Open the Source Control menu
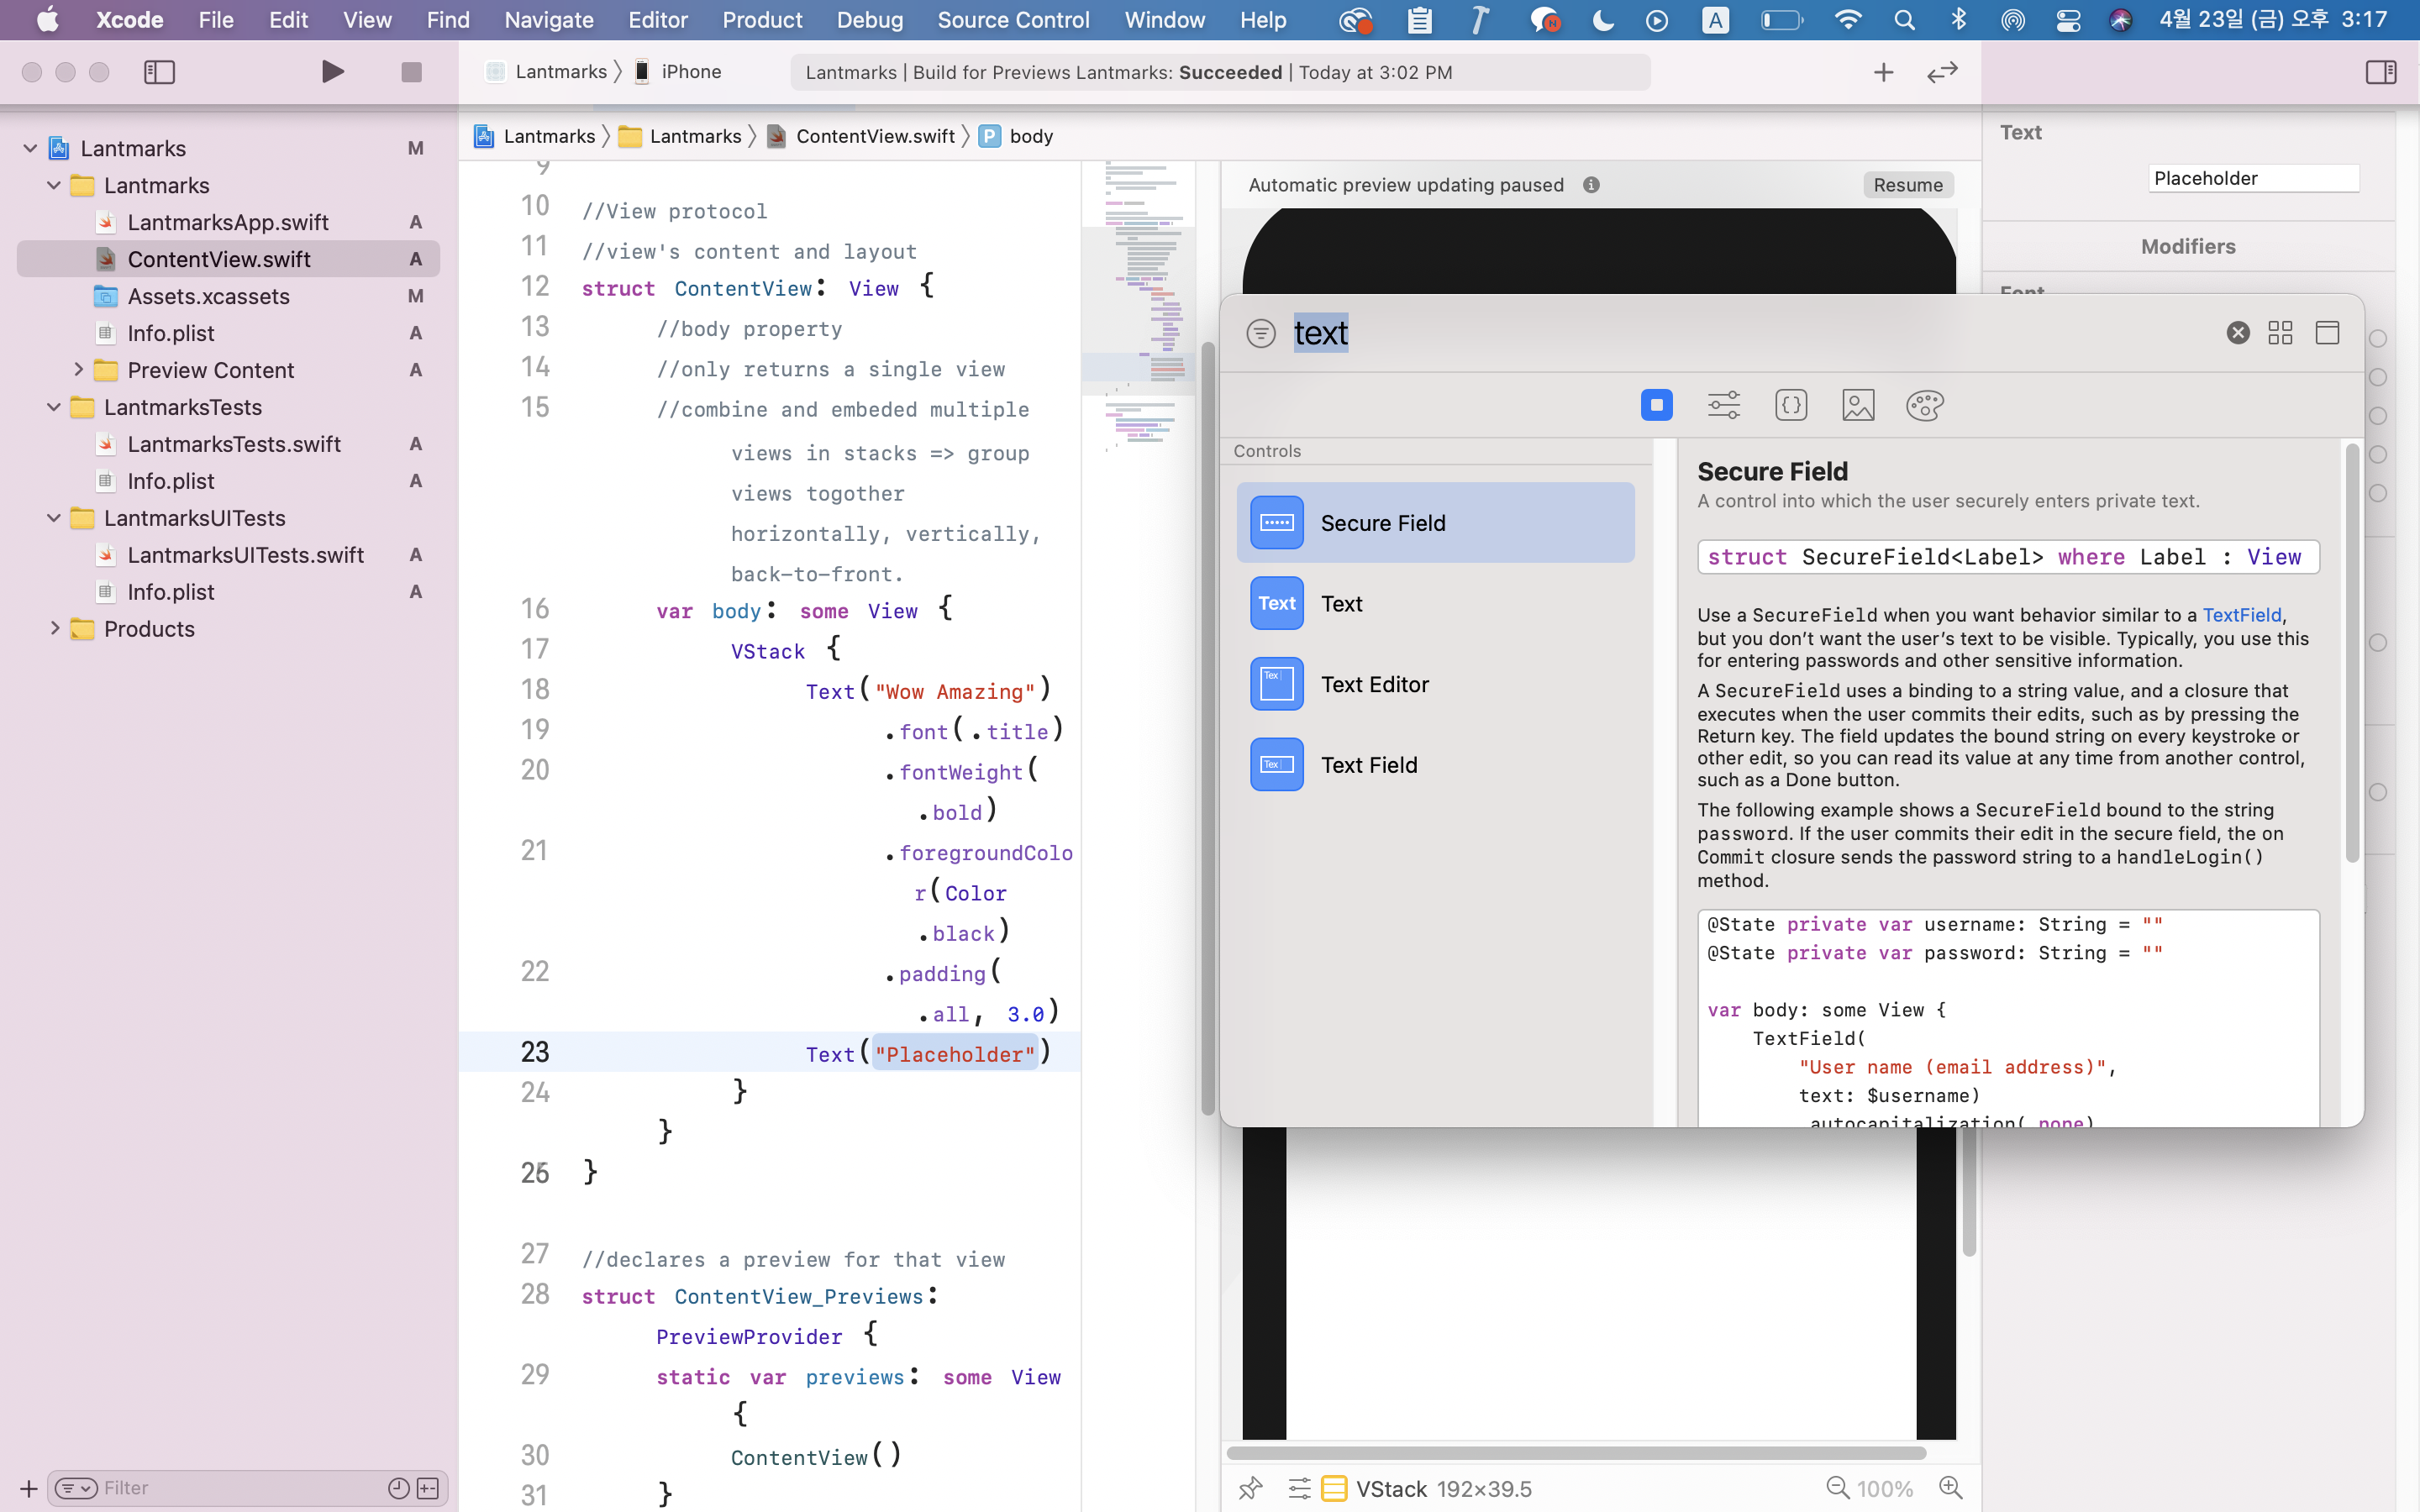This screenshot has height=1512, width=2420. pos(1012,20)
